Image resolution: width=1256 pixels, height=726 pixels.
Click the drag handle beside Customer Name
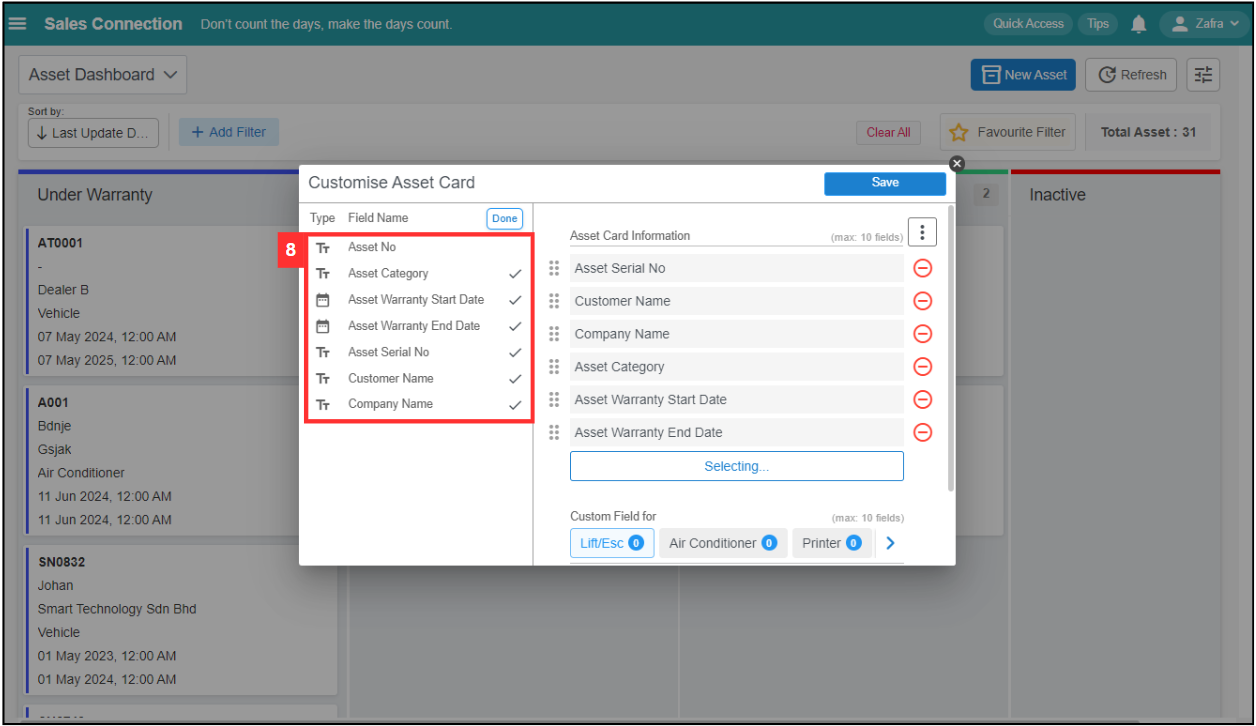click(x=554, y=301)
